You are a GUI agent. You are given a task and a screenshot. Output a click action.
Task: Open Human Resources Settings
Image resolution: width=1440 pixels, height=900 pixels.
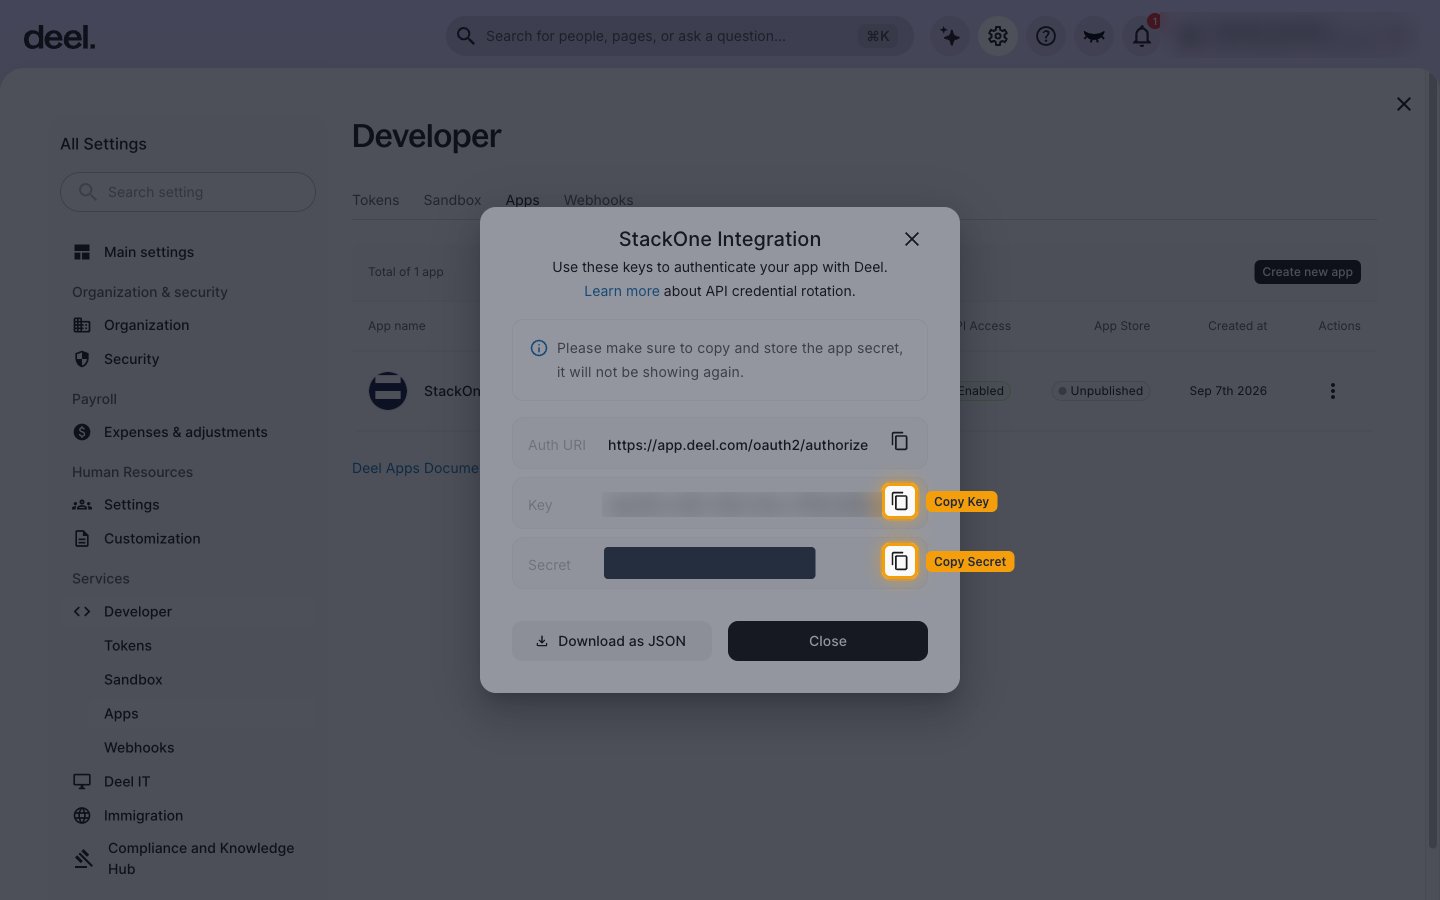(x=131, y=505)
